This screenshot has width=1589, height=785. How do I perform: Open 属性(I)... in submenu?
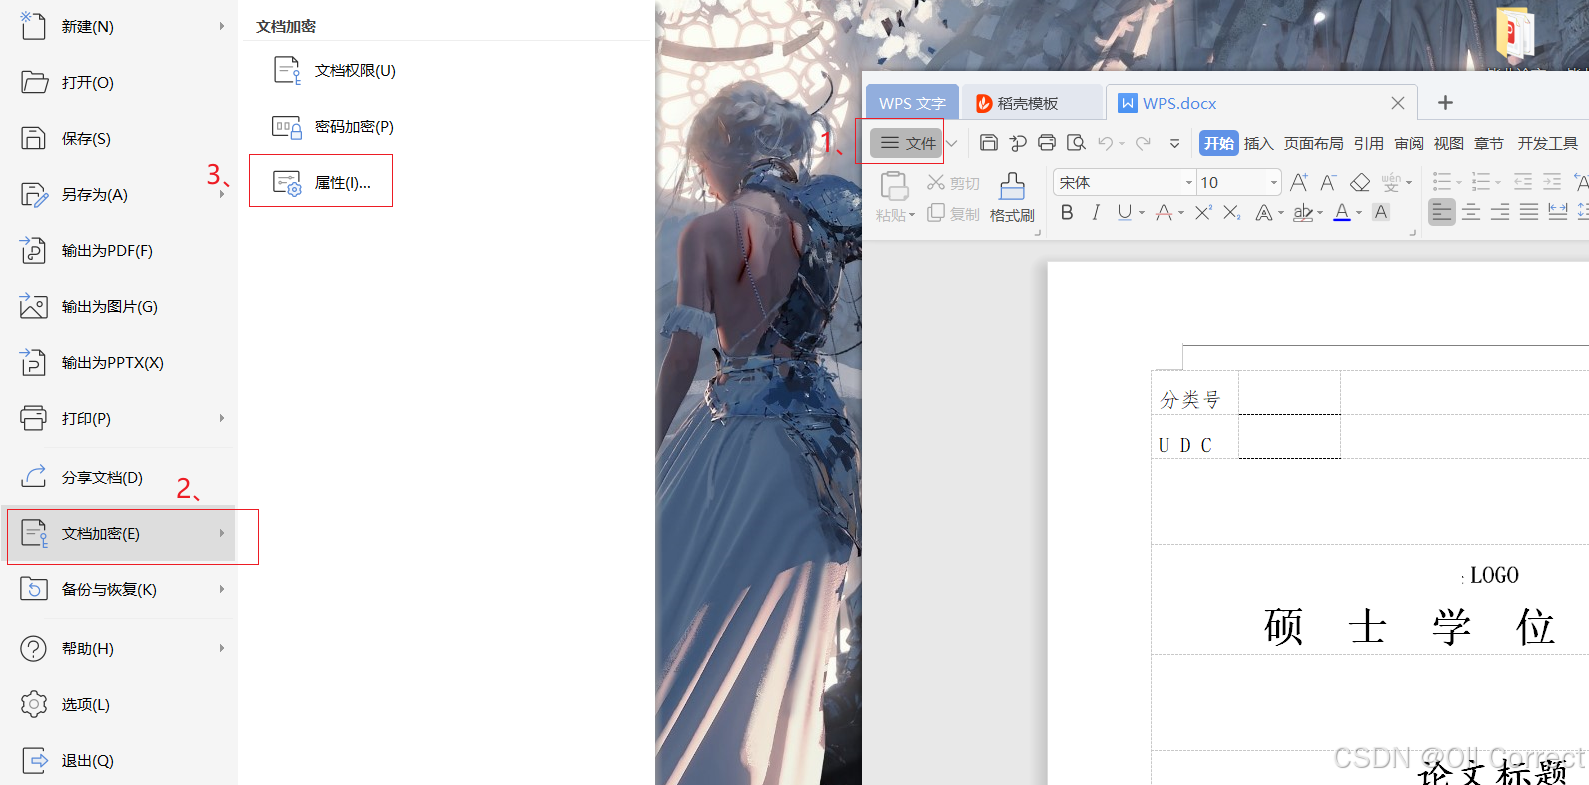pyautogui.click(x=321, y=183)
